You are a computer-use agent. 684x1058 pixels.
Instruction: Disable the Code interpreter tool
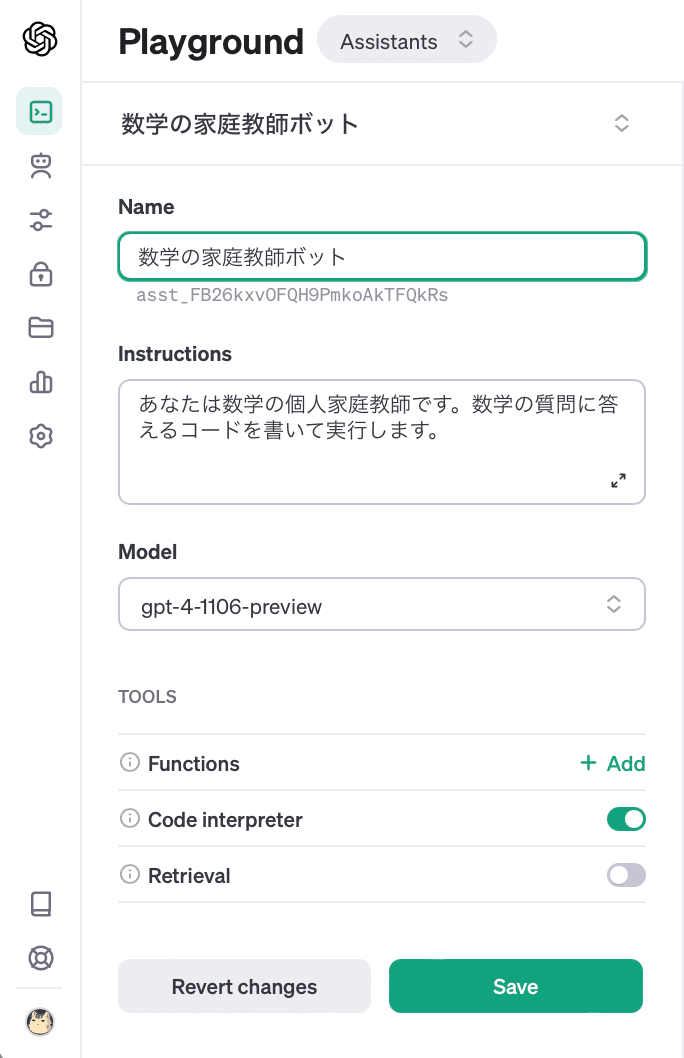tap(626, 819)
